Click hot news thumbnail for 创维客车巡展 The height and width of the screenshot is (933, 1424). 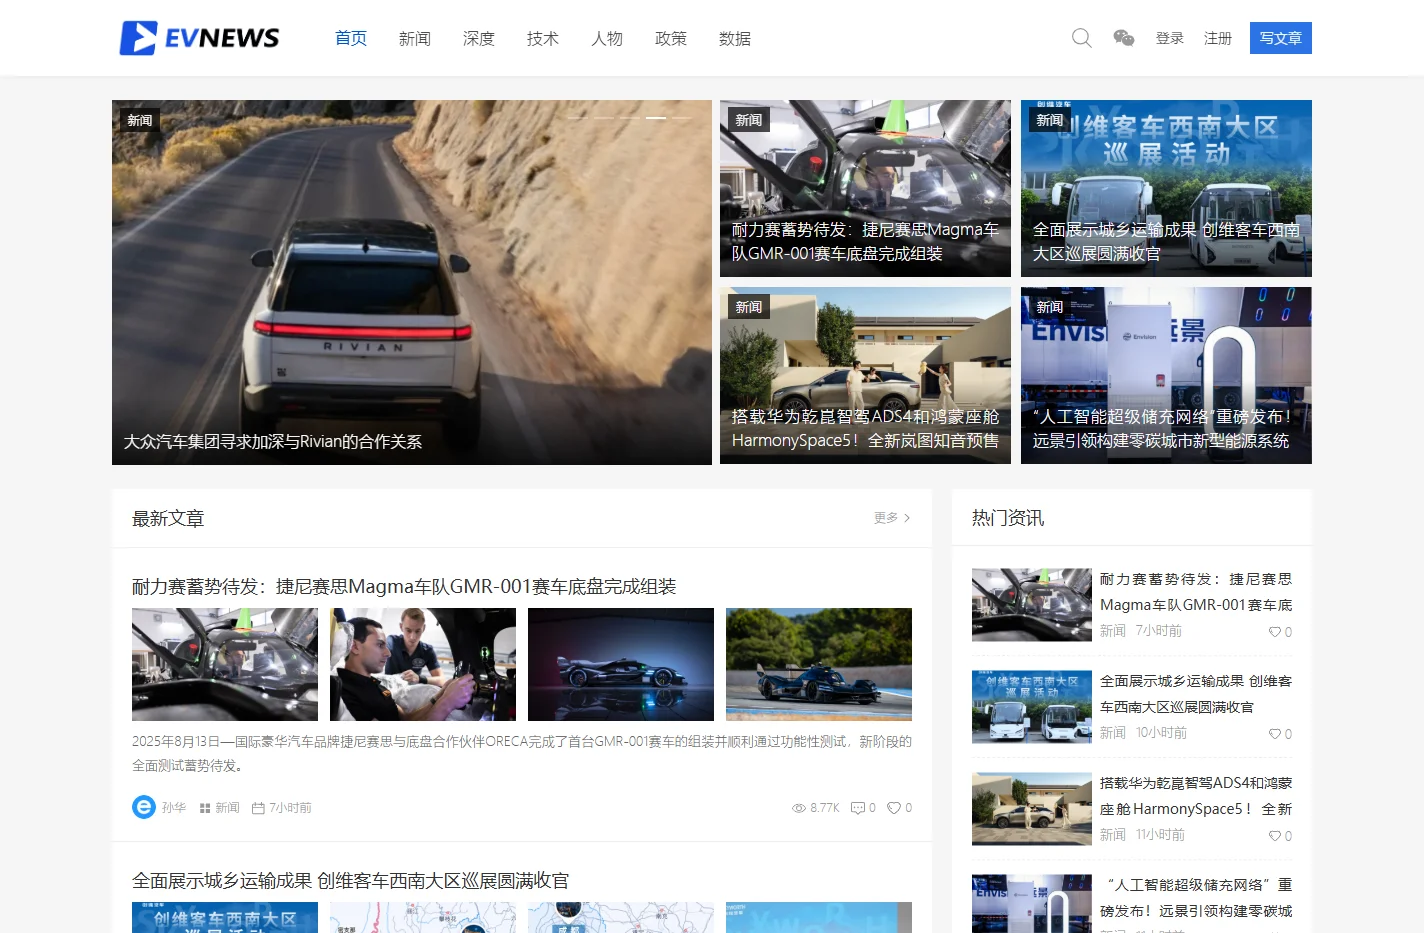tap(1032, 707)
